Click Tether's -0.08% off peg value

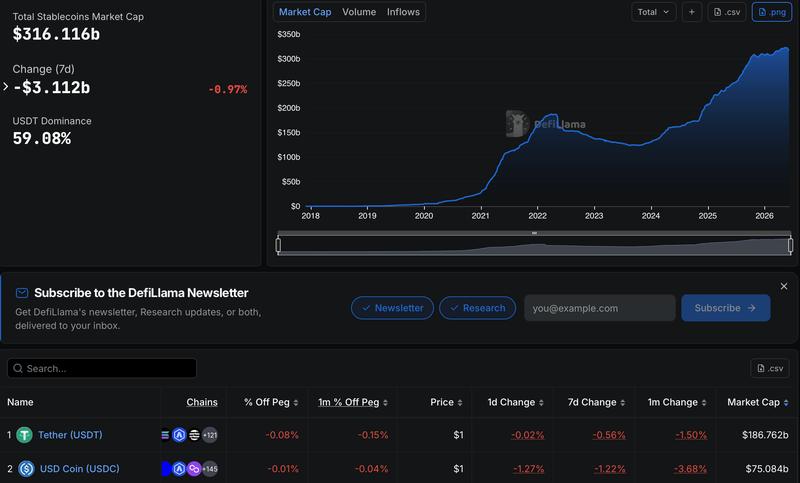click(x=282, y=435)
